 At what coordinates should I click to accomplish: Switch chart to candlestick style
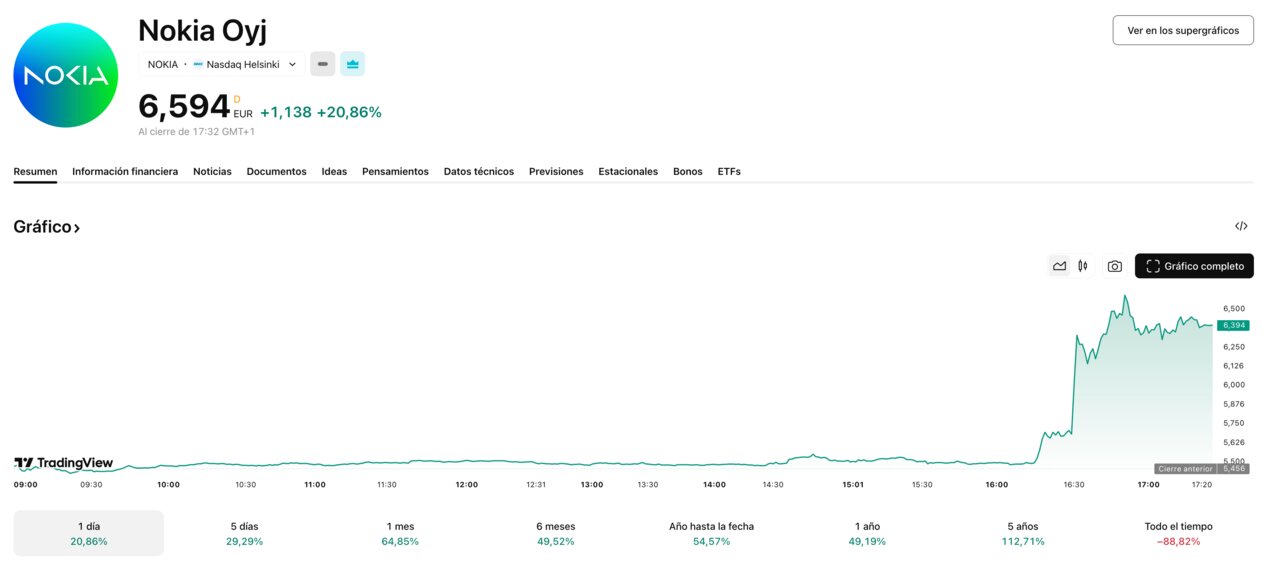[x=1083, y=266]
